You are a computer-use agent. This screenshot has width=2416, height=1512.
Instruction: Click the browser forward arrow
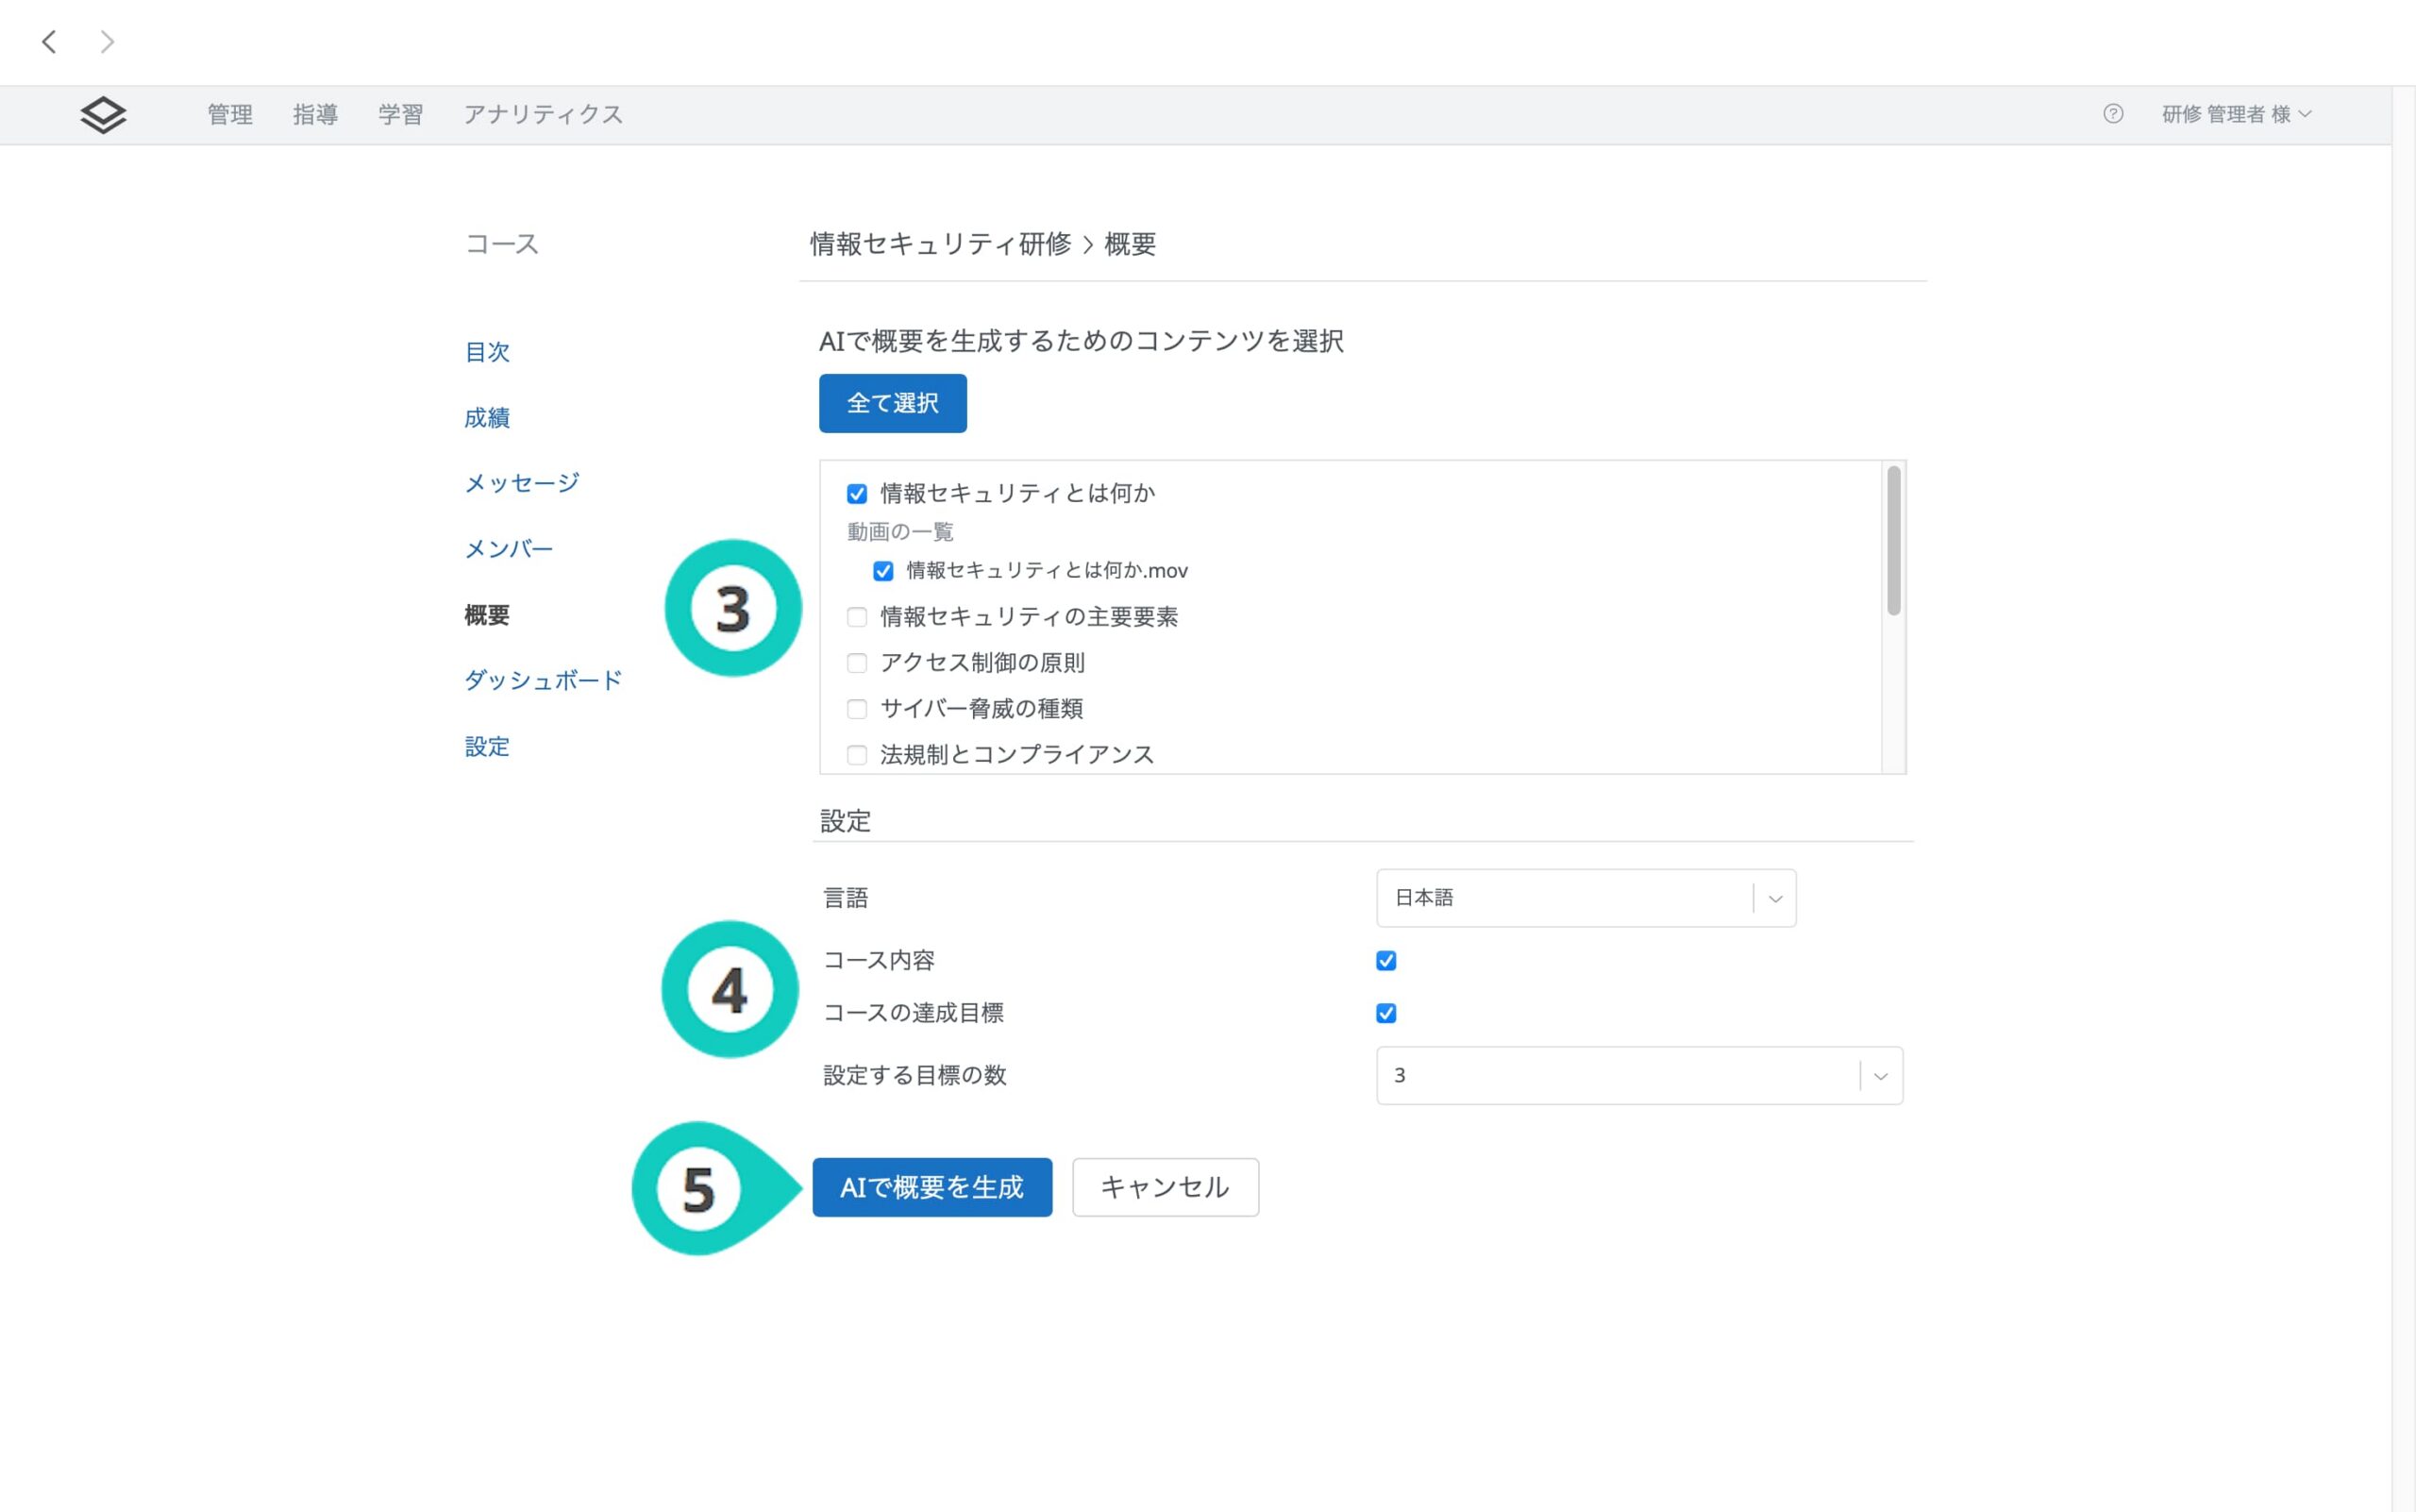click(107, 42)
